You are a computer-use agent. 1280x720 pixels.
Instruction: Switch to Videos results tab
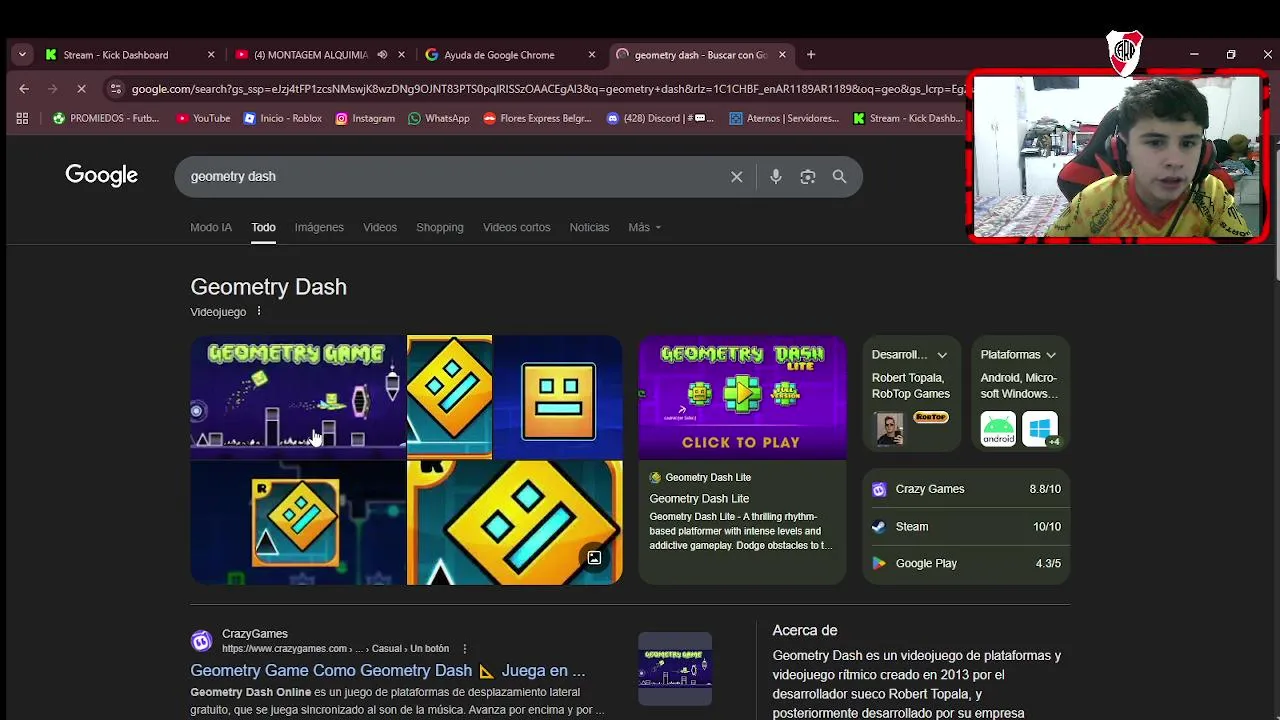click(380, 227)
